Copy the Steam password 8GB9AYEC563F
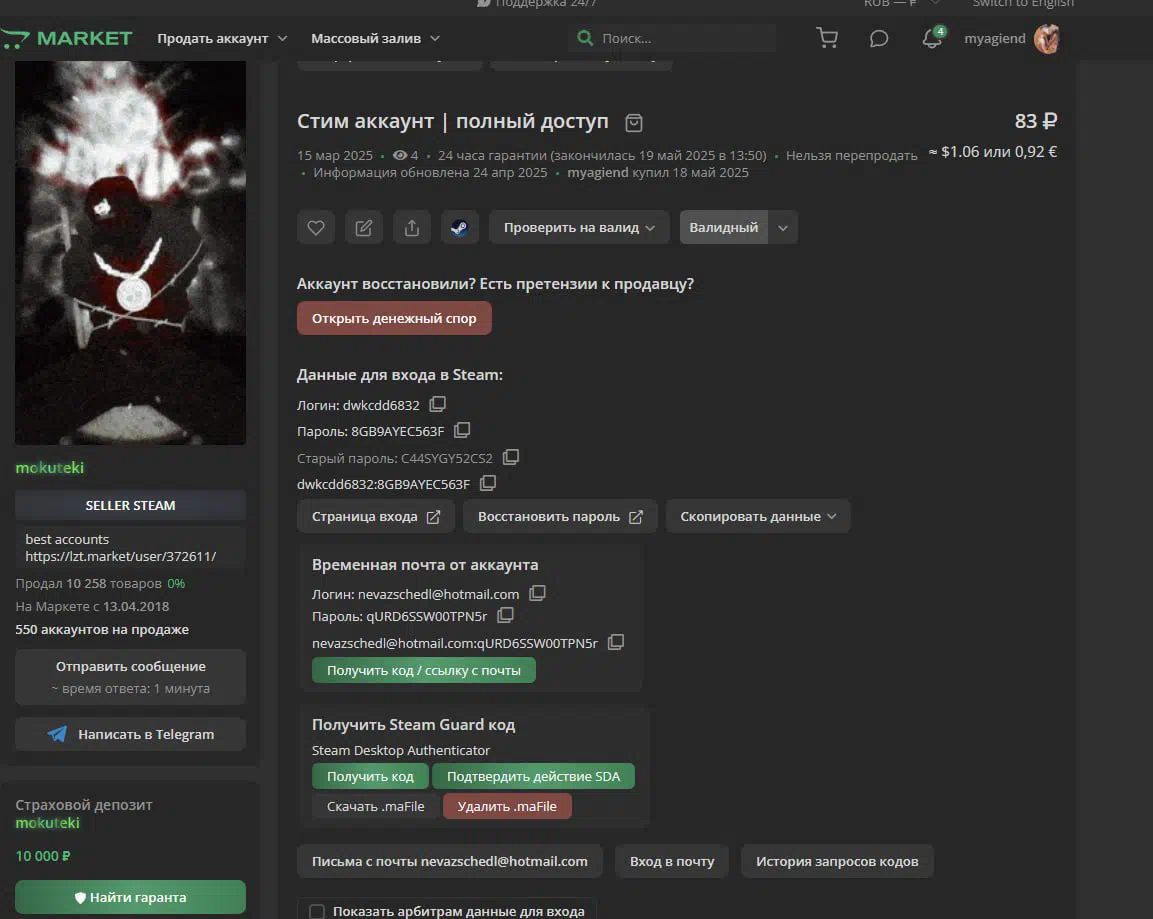Viewport: 1153px width, 919px height. (462, 430)
